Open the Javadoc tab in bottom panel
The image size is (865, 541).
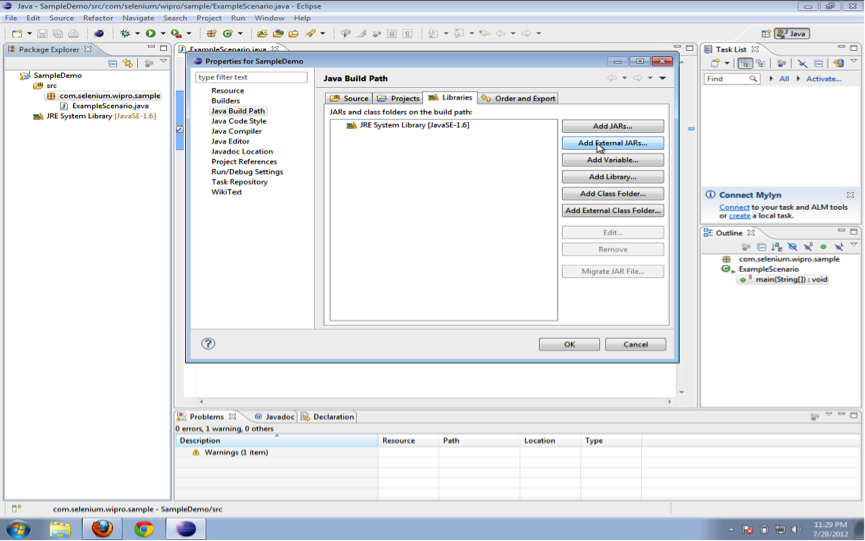click(x=274, y=417)
